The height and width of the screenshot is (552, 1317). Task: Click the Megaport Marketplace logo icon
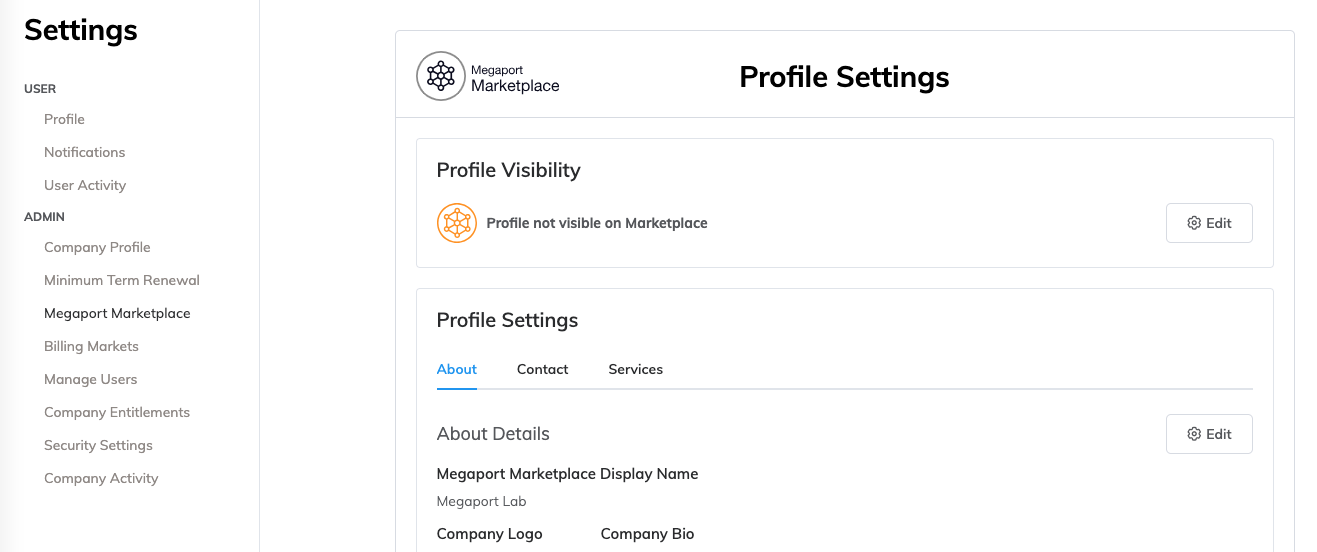click(441, 76)
